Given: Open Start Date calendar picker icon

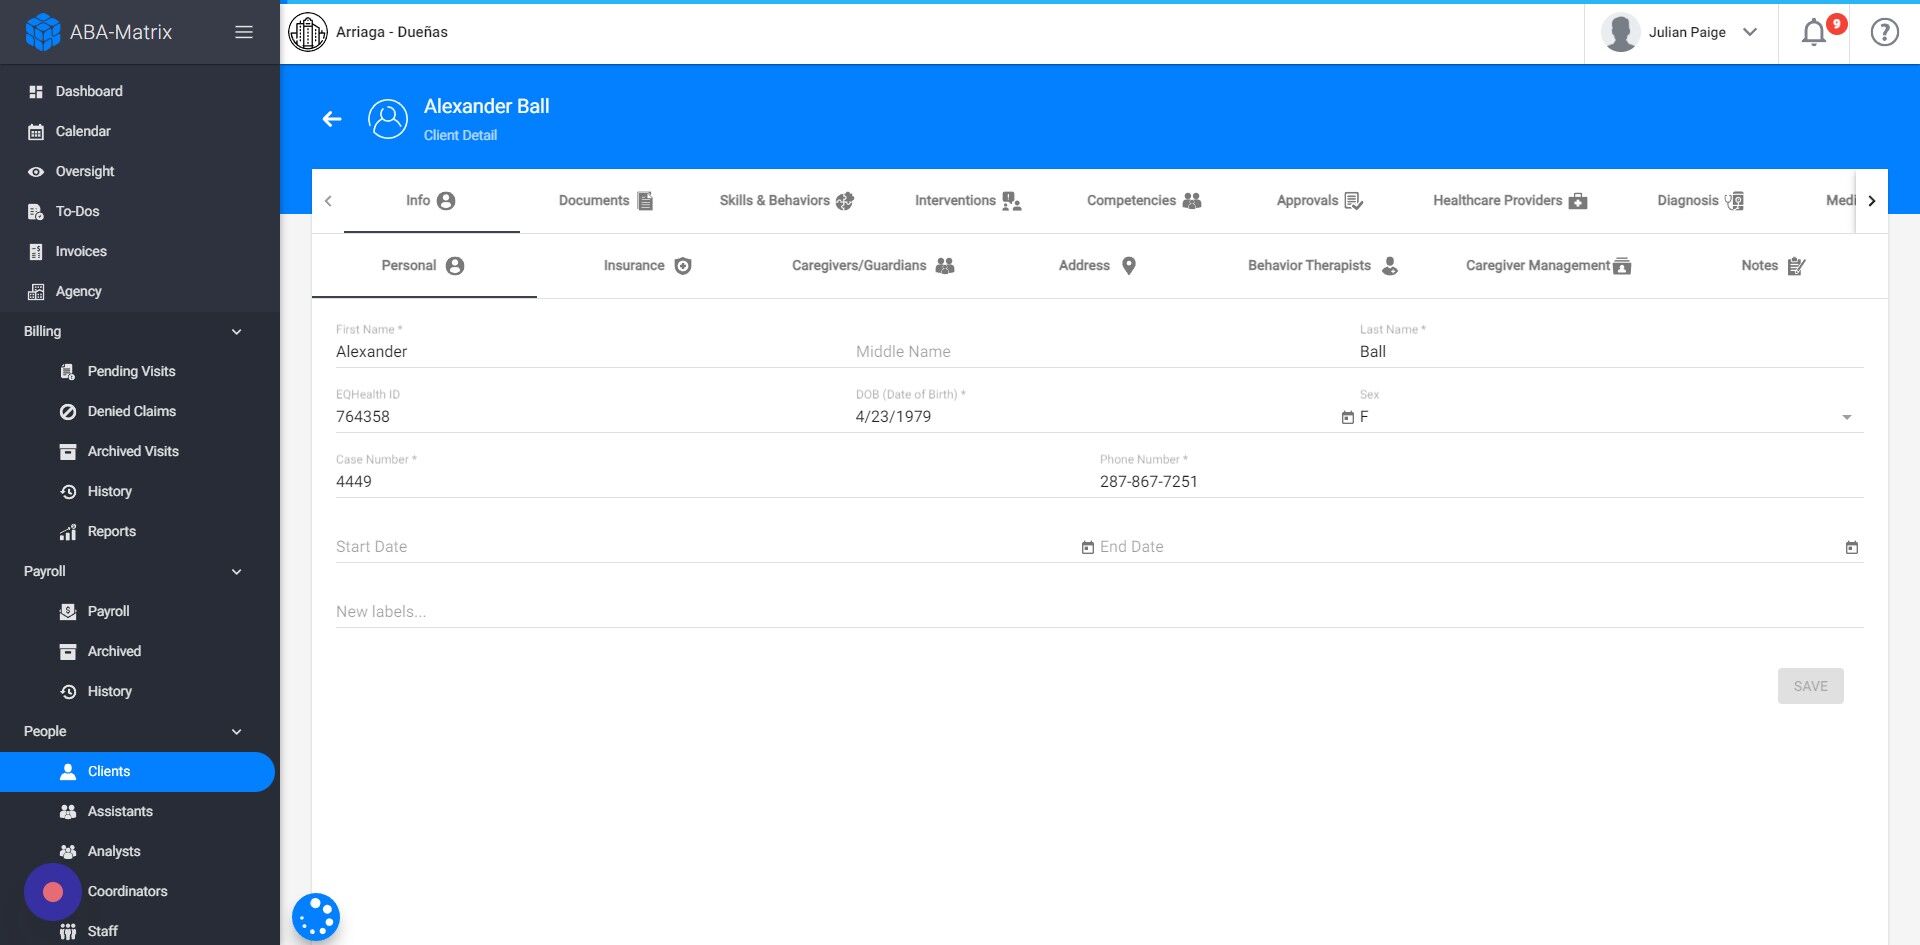Looking at the screenshot, I should pyautogui.click(x=1088, y=547).
